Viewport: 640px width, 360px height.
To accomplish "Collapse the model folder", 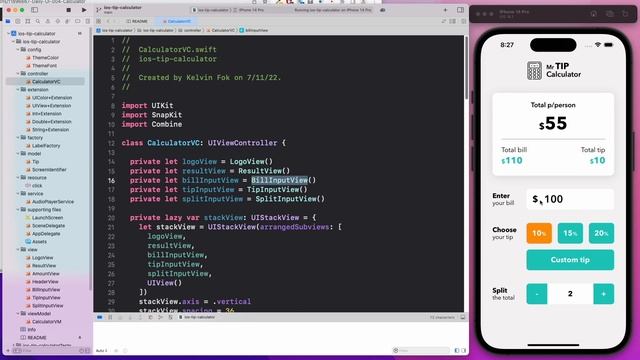I will click(18, 153).
